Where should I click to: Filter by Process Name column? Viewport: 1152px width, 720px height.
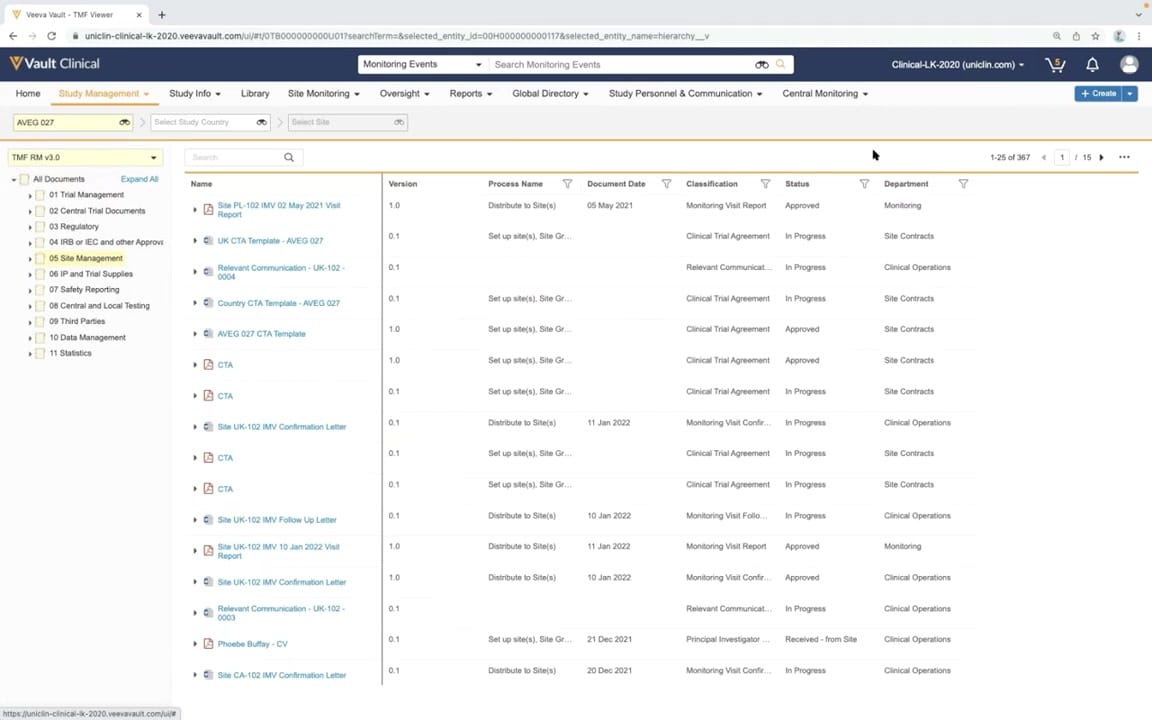point(567,184)
